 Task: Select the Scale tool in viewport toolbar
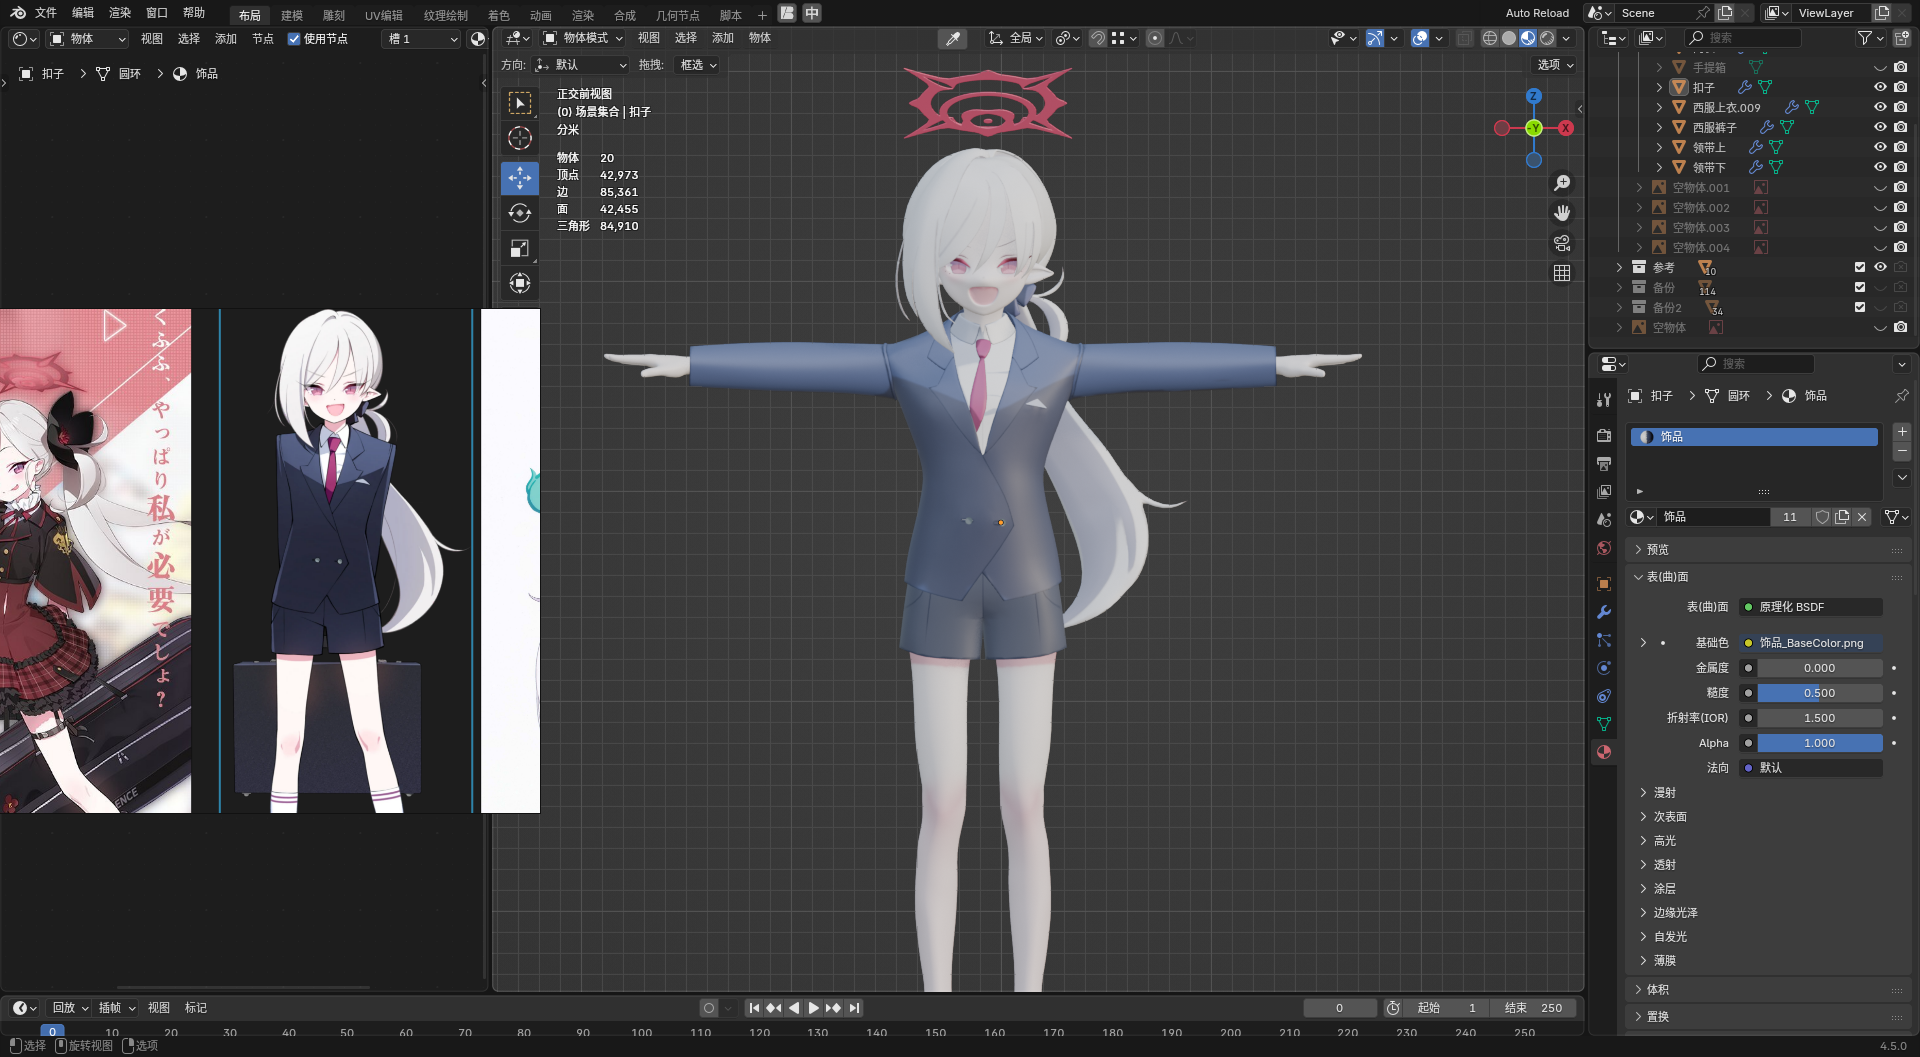click(x=519, y=248)
